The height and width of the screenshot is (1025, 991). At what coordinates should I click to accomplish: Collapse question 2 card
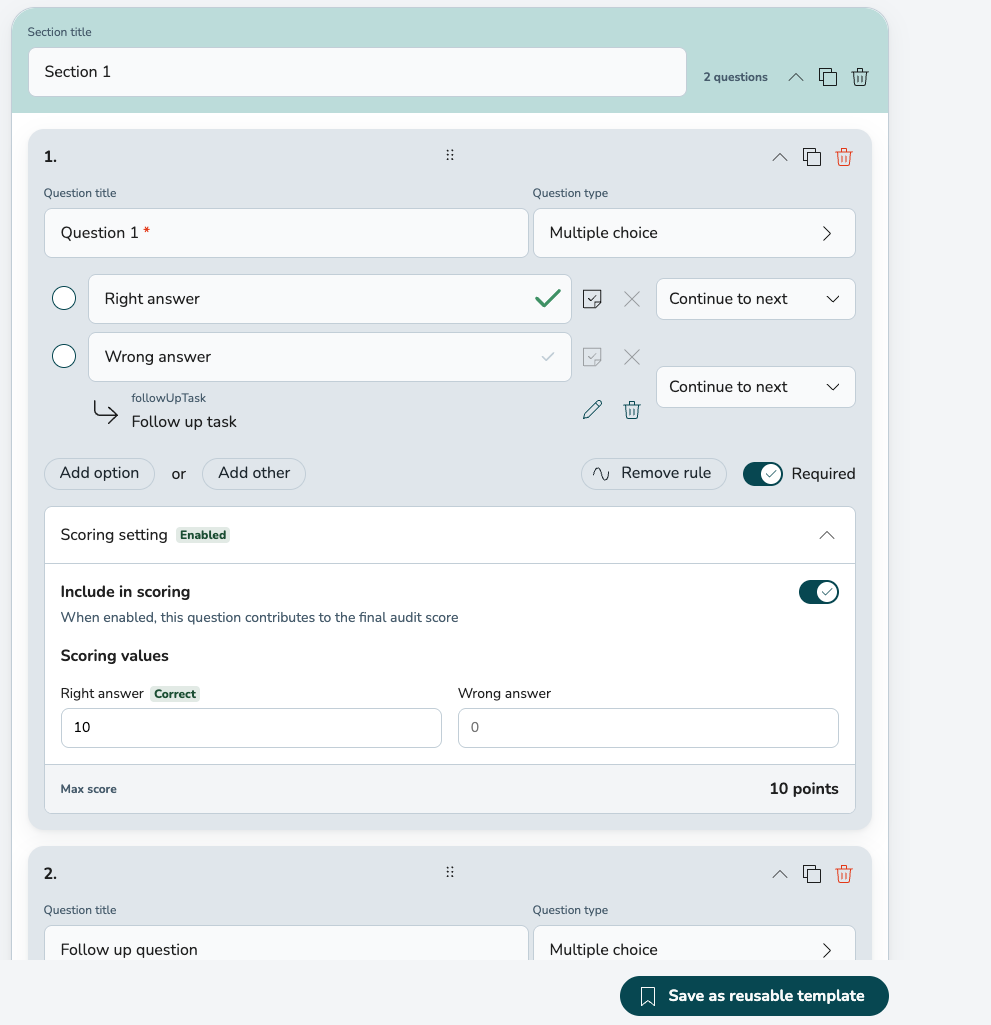(780, 874)
